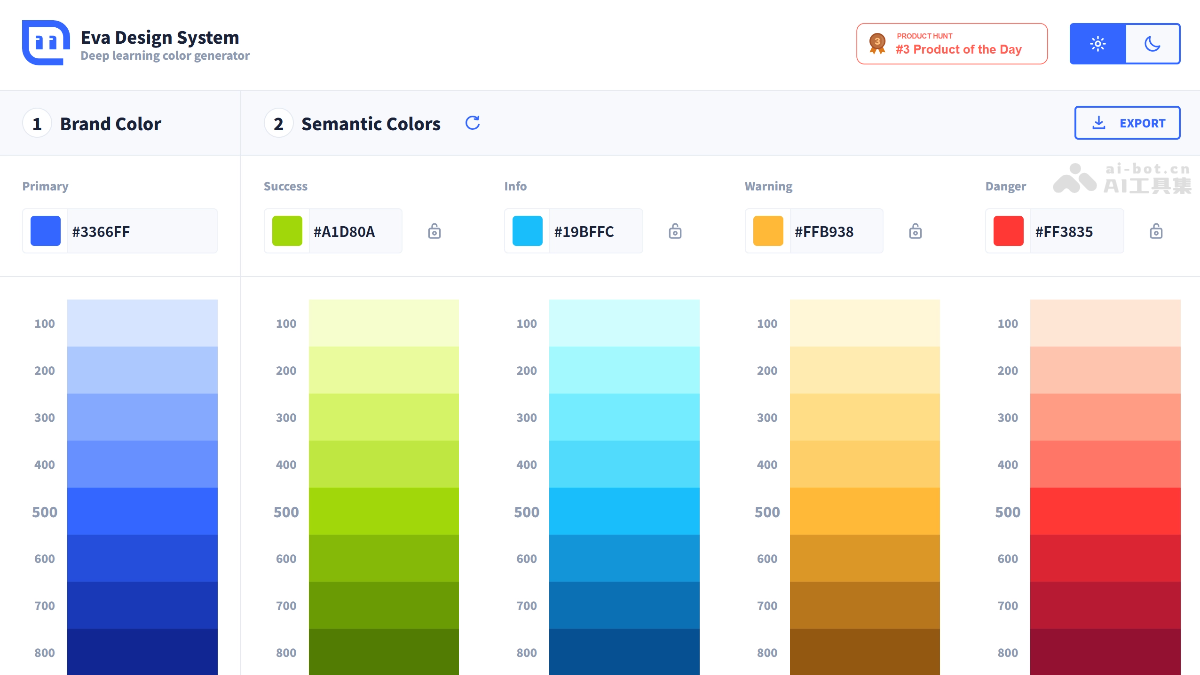The image size is (1200, 675).
Task: Select the moon icon for dark theme
Action: (x=1152, y=44)
